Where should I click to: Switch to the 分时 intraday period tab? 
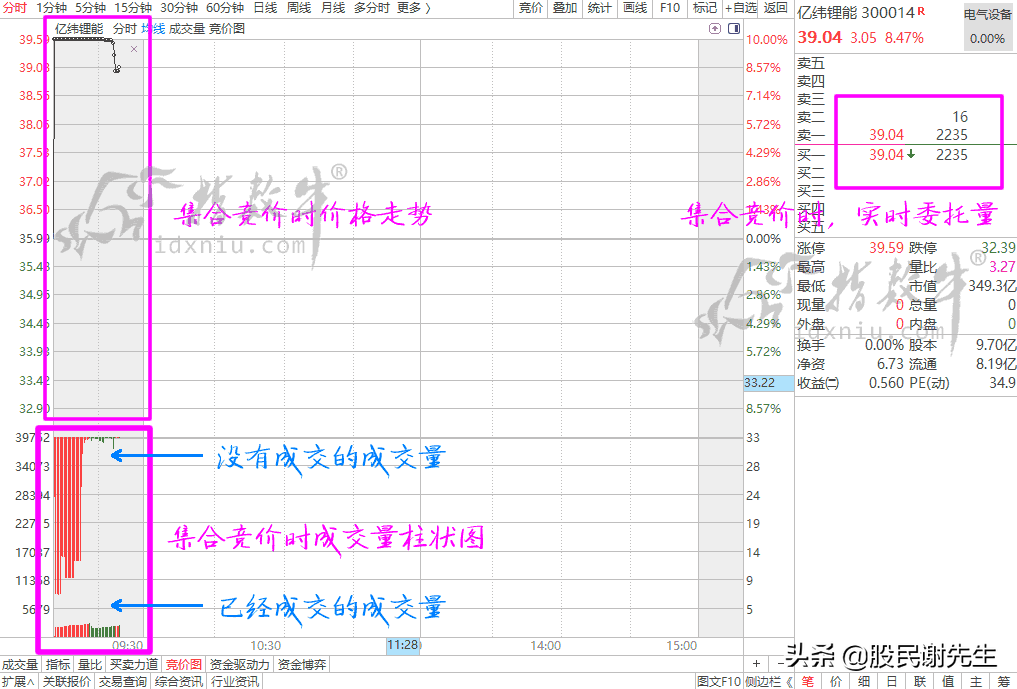pyautogui.click(x=15, y=8)
